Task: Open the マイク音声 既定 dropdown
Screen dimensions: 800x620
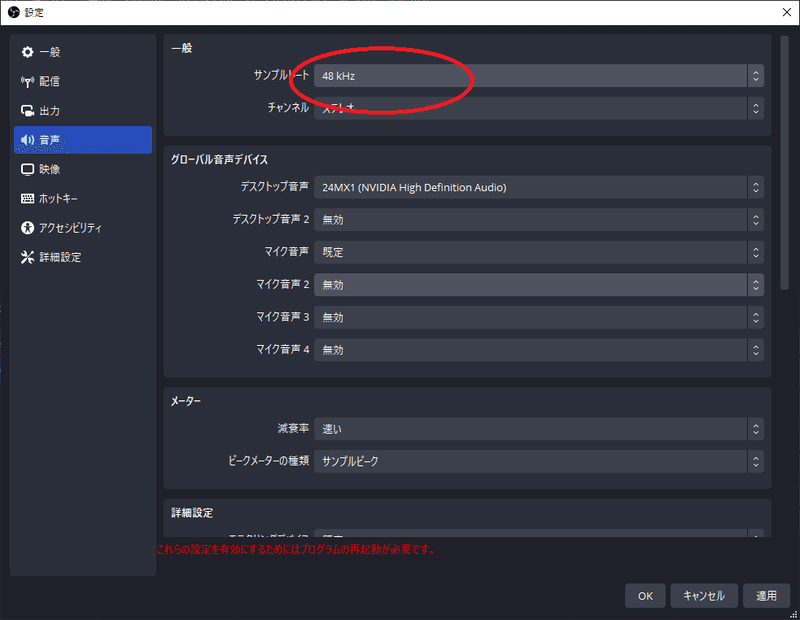Action: pos(539,252)
